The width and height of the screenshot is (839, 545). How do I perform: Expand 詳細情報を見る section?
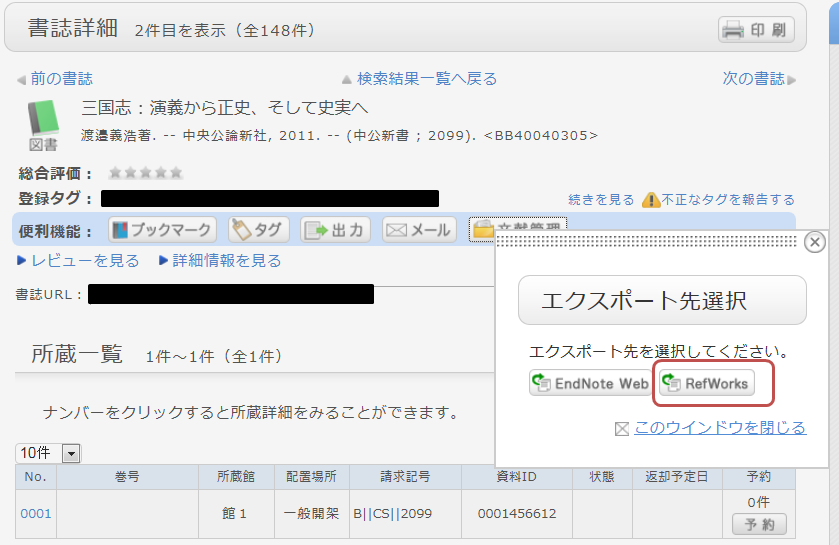coord(220,261)
